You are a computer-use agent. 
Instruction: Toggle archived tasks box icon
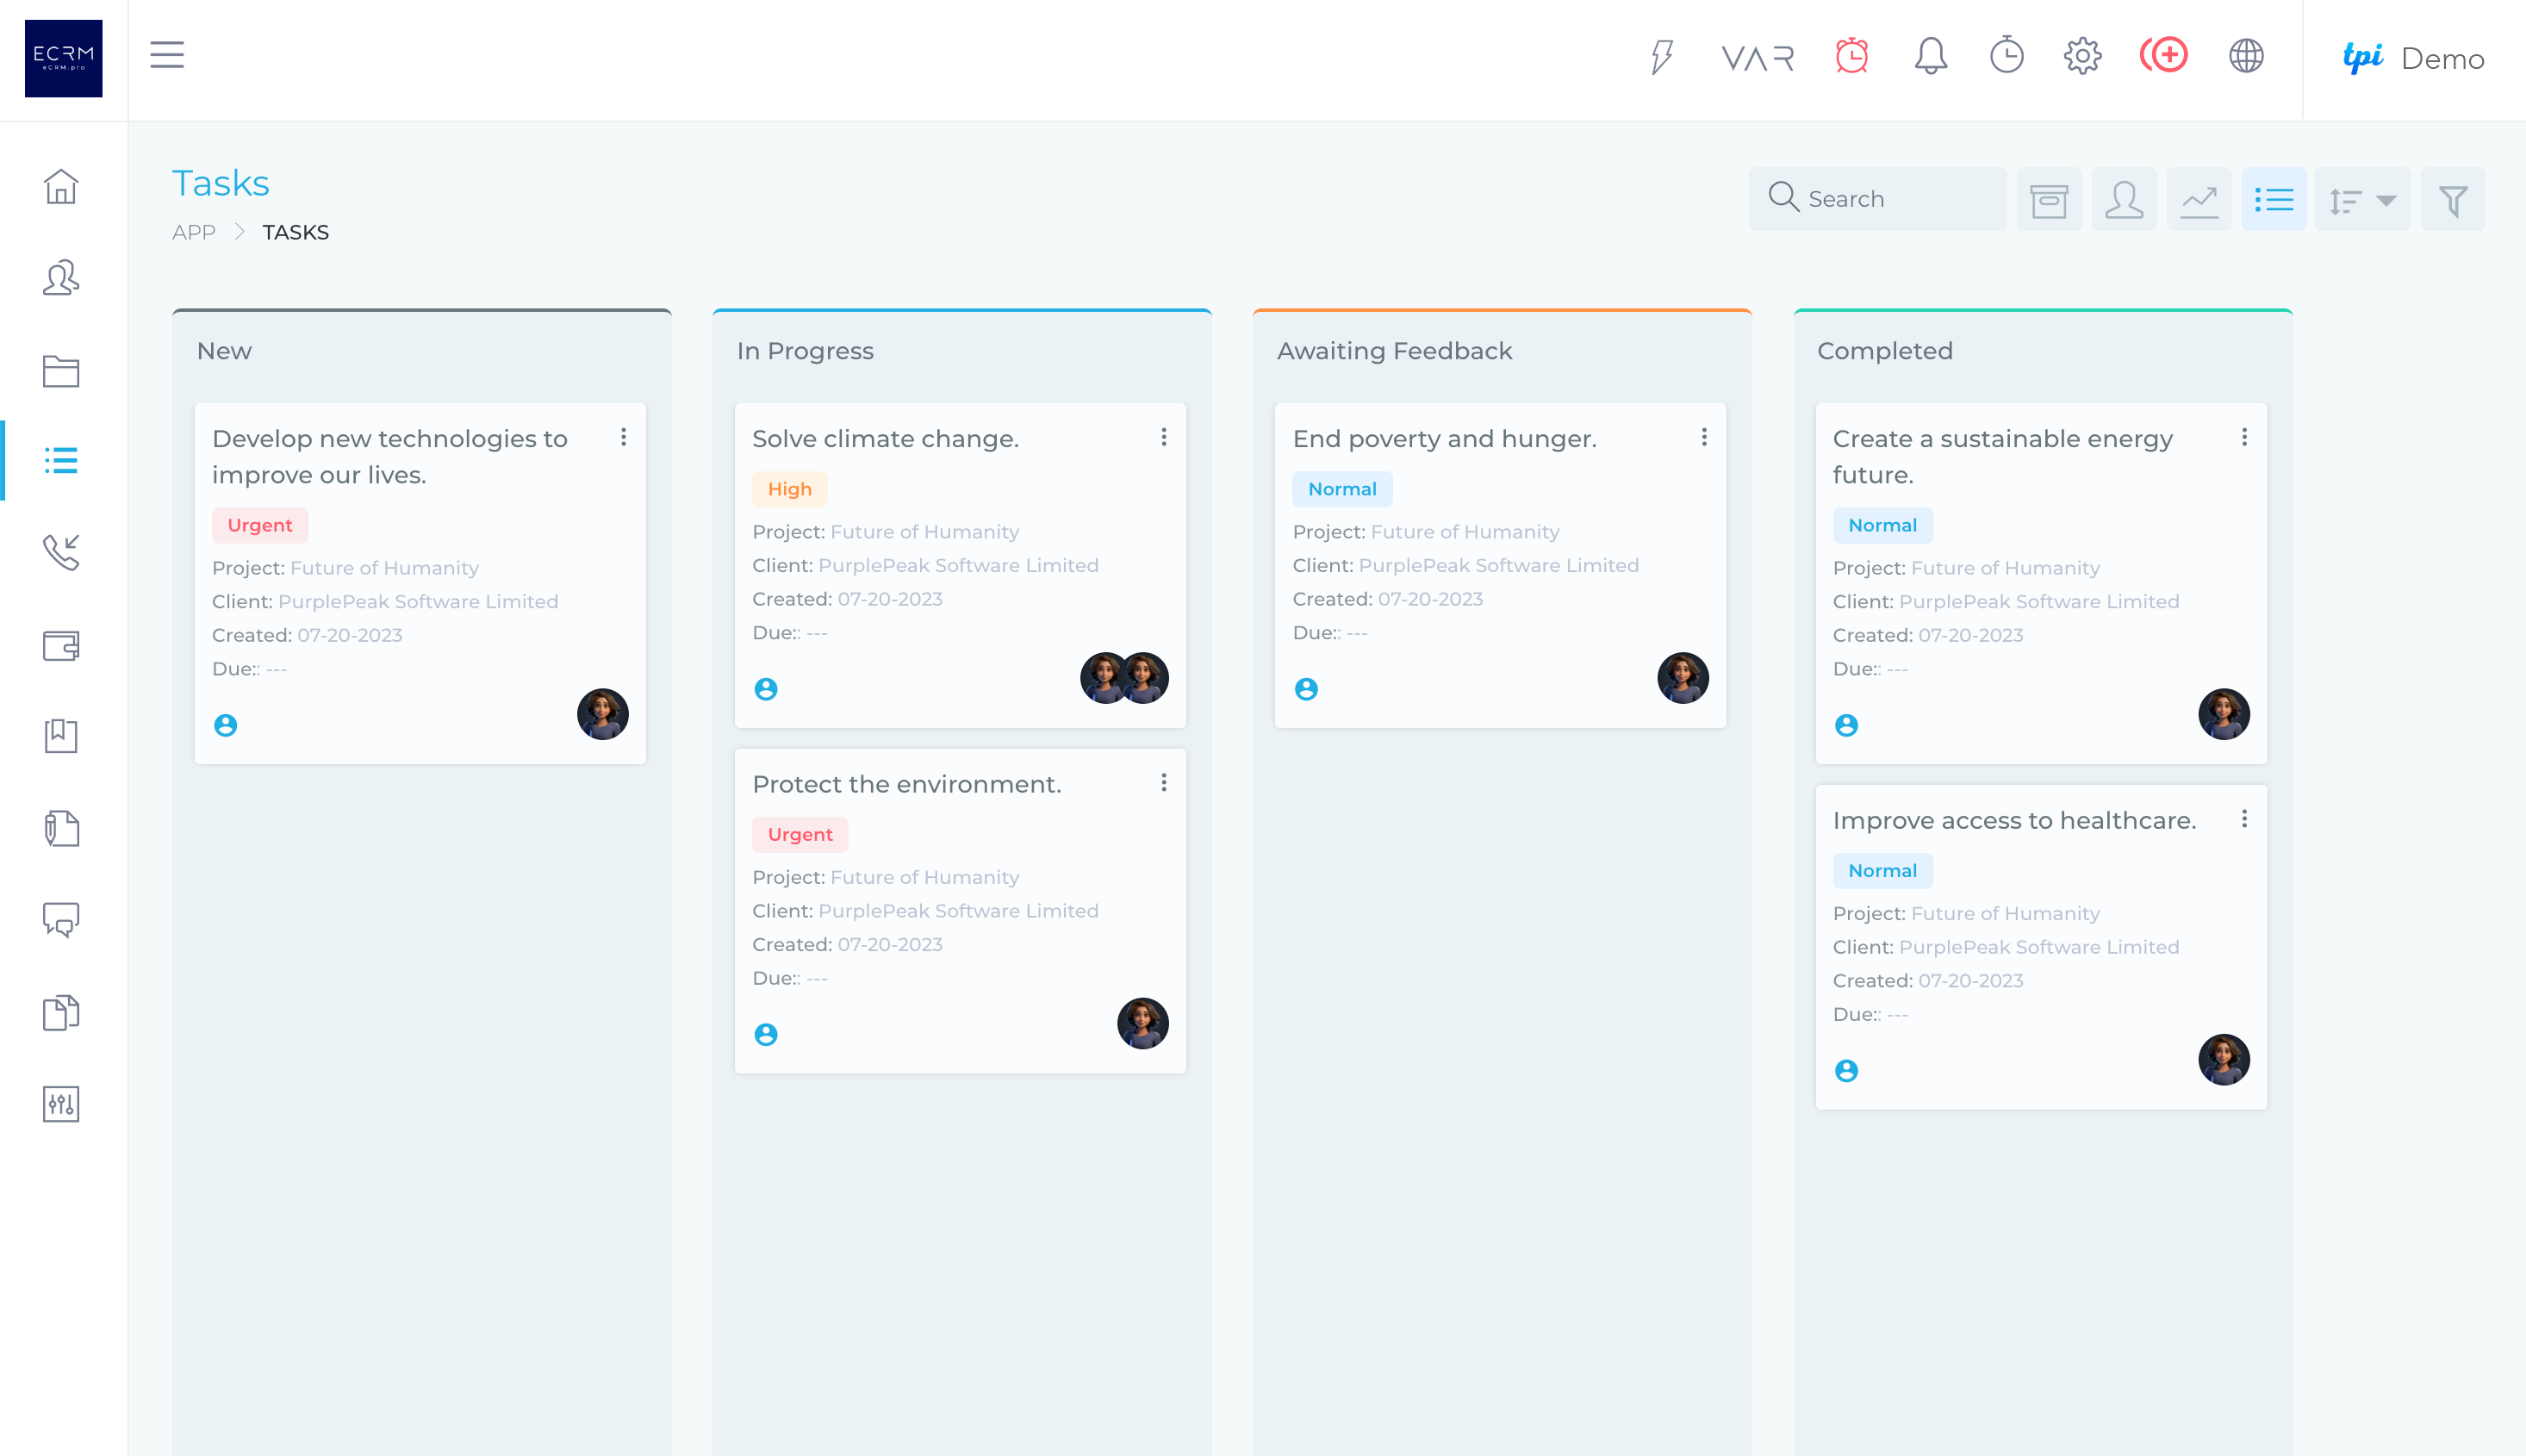(2049, 199)
